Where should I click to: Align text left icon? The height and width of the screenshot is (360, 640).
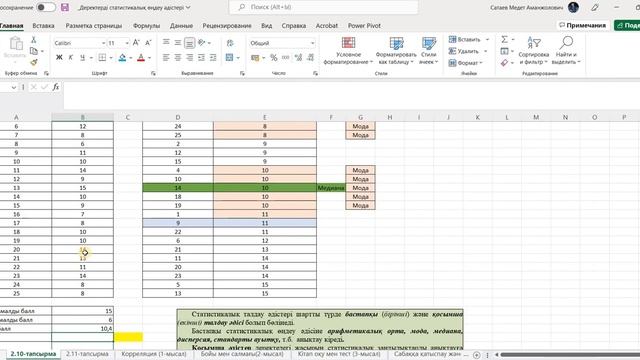166,58
